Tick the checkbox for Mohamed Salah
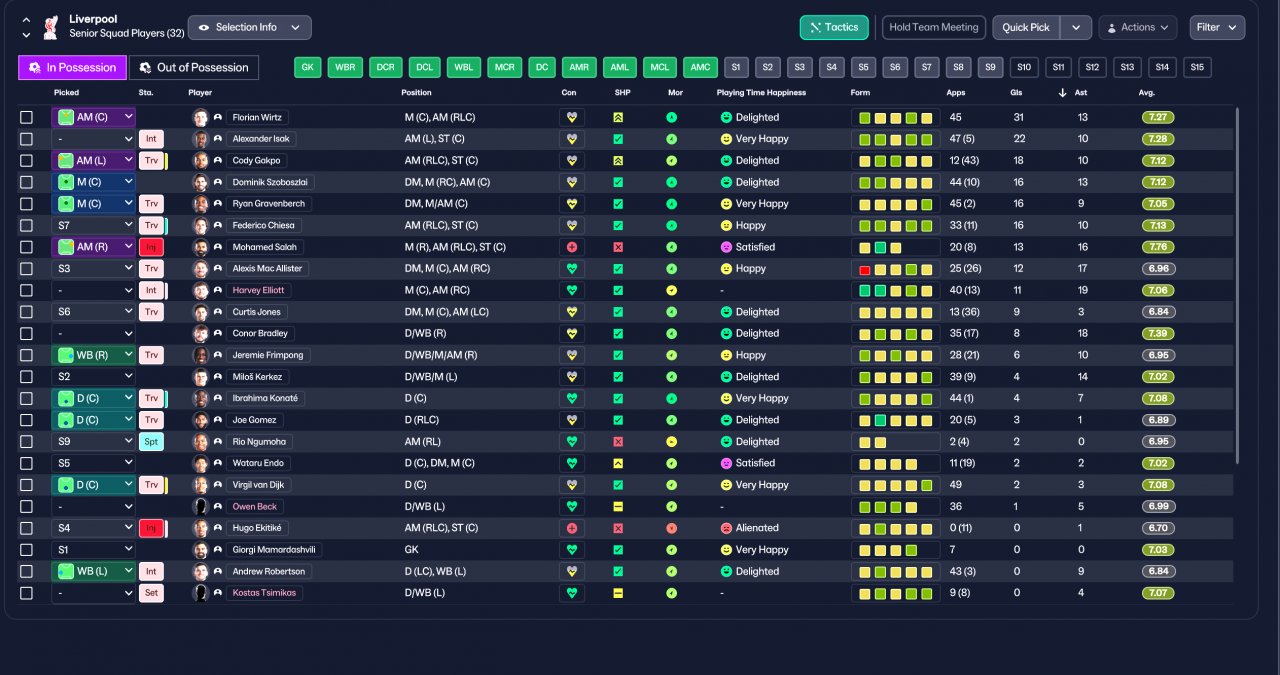The width and height of the screenshot is (1280, 675). pos(26,247)
